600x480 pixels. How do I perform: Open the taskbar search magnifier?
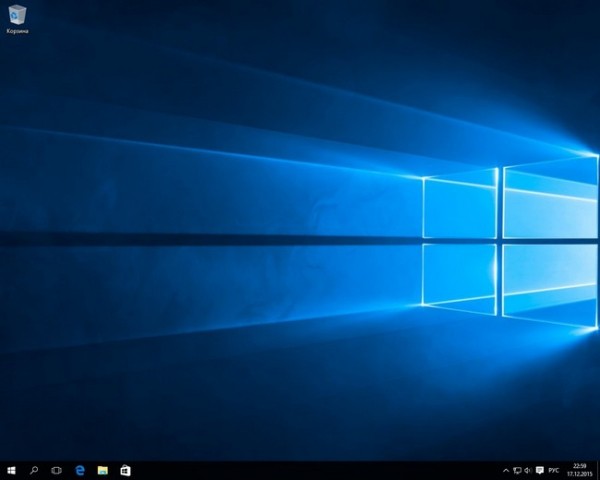(x=34, y=470)
